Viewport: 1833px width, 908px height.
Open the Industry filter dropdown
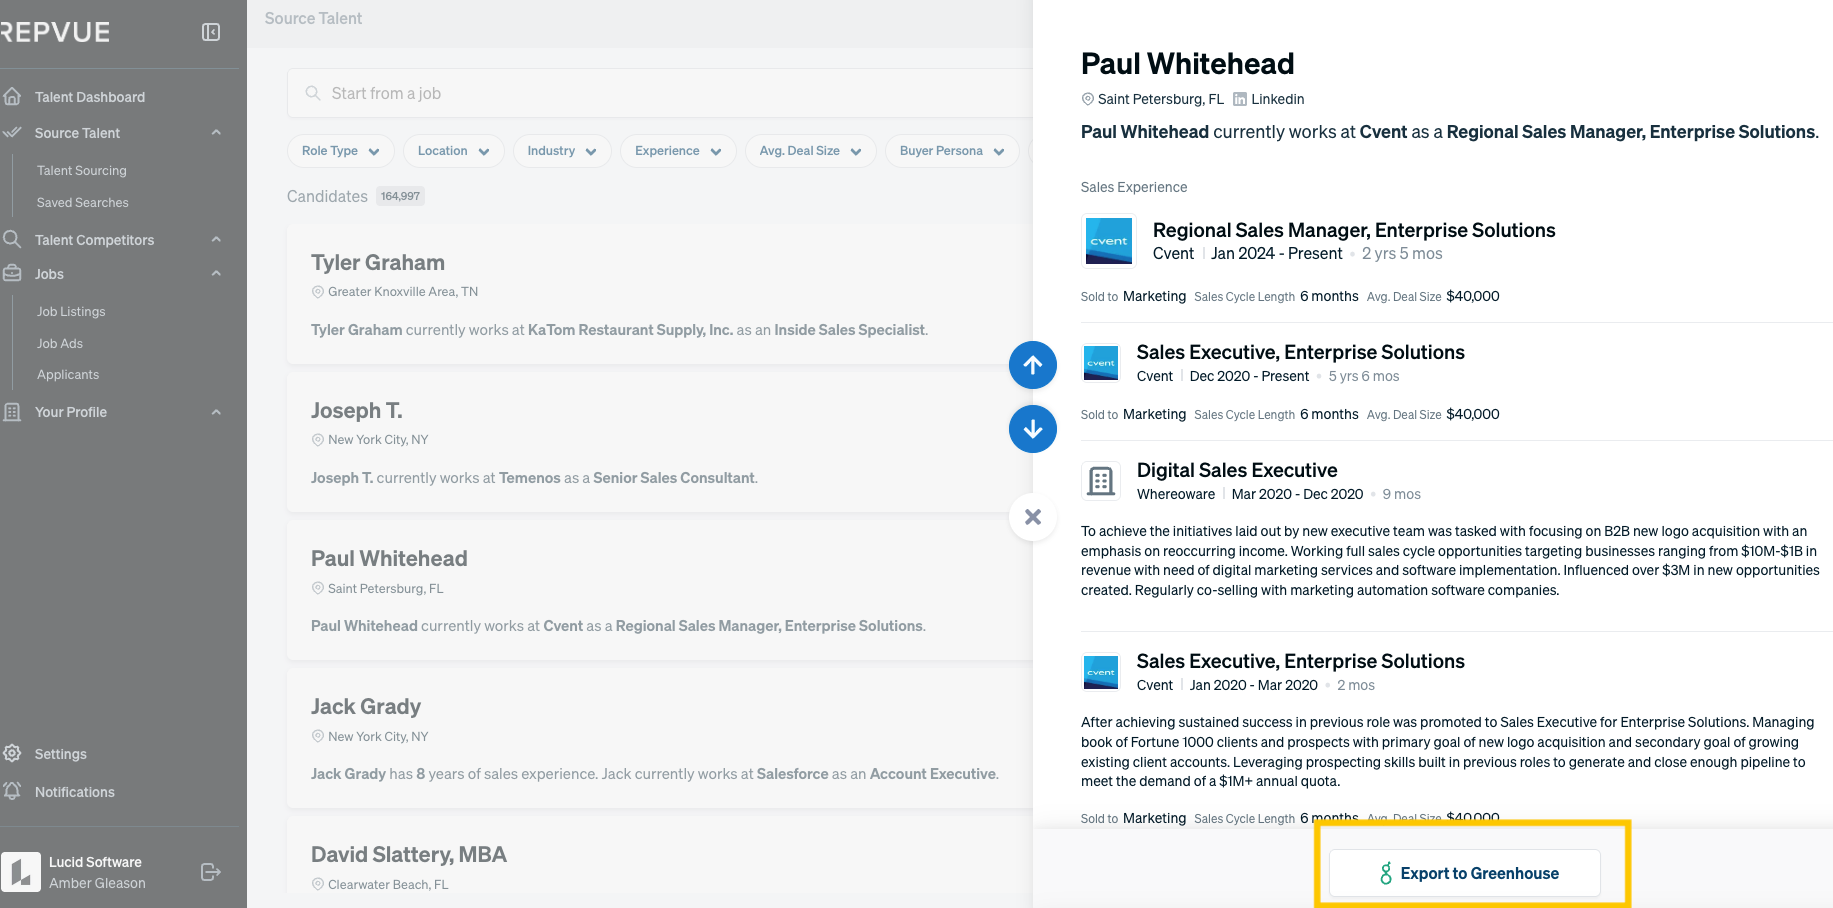tap(562, 151)
